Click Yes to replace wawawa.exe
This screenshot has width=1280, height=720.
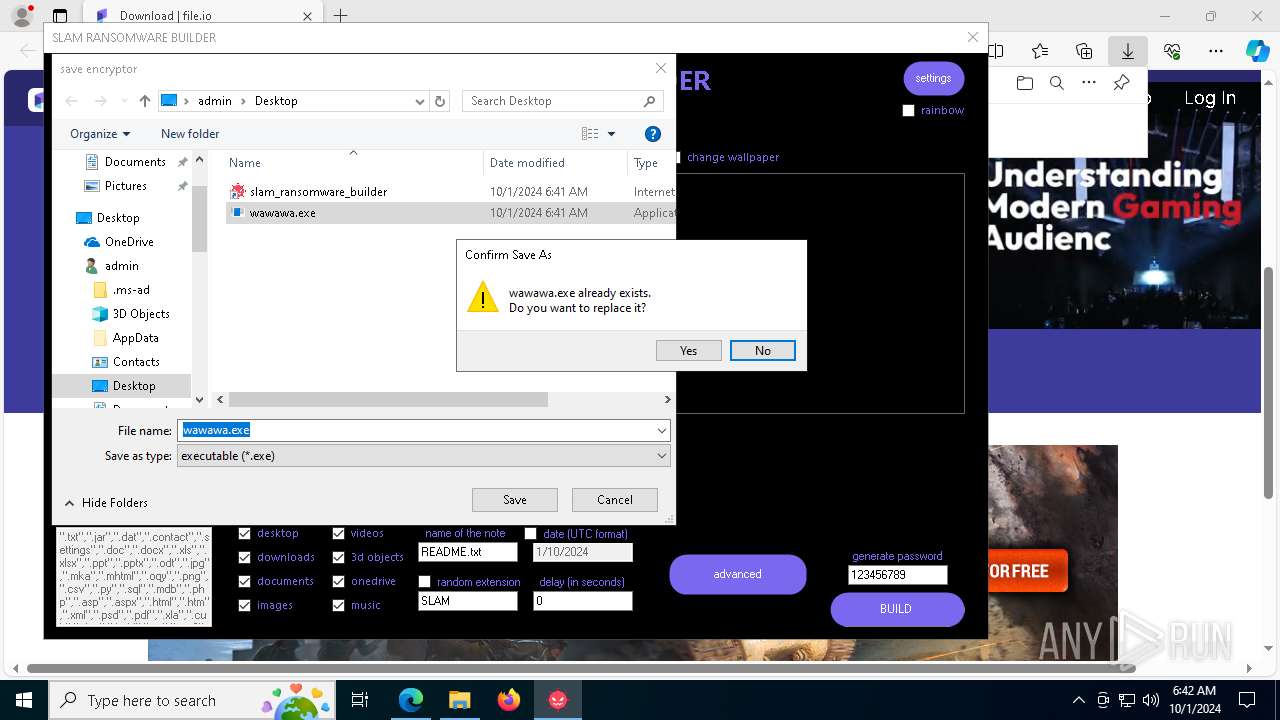click(688, 351)
